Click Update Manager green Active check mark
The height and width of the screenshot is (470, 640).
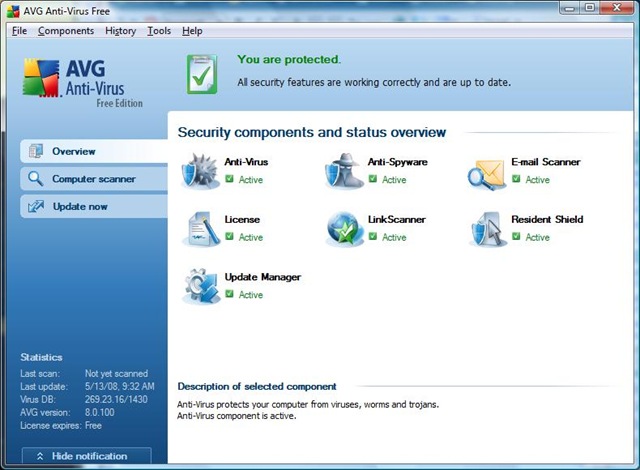[x=229, y=294]
